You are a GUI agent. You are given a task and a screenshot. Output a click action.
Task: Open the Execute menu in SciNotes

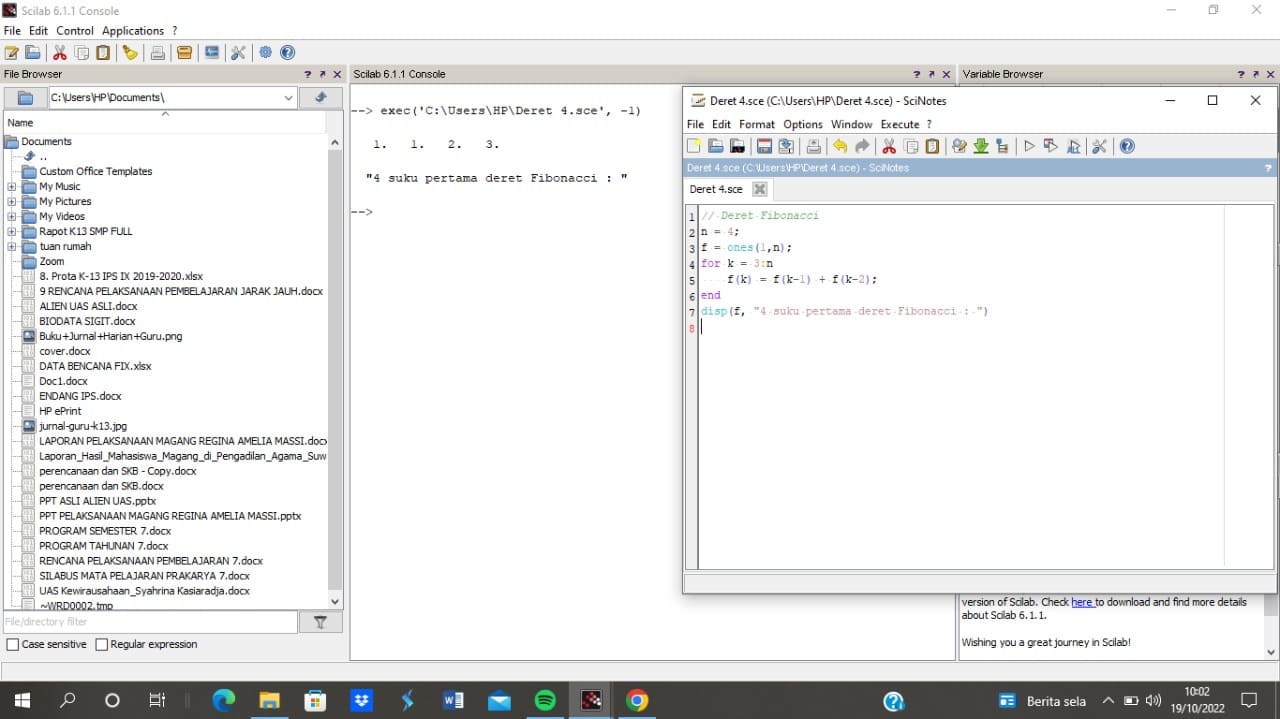[900, 124]
